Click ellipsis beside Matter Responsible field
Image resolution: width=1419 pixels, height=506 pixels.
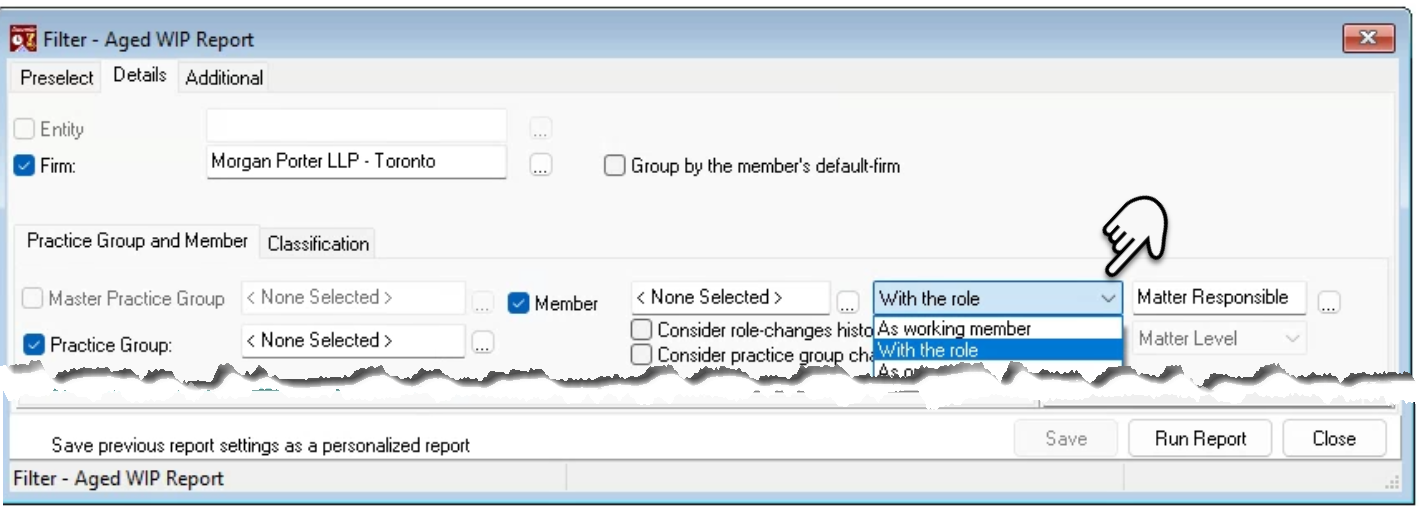coord(1329,301)
